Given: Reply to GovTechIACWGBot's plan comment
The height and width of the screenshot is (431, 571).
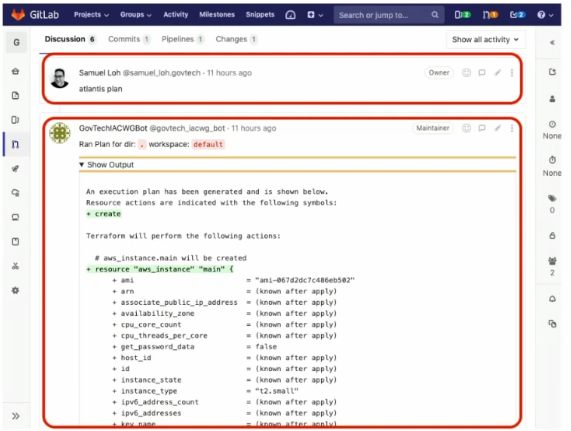Looking at the screenshot, I should click(482, 128).
